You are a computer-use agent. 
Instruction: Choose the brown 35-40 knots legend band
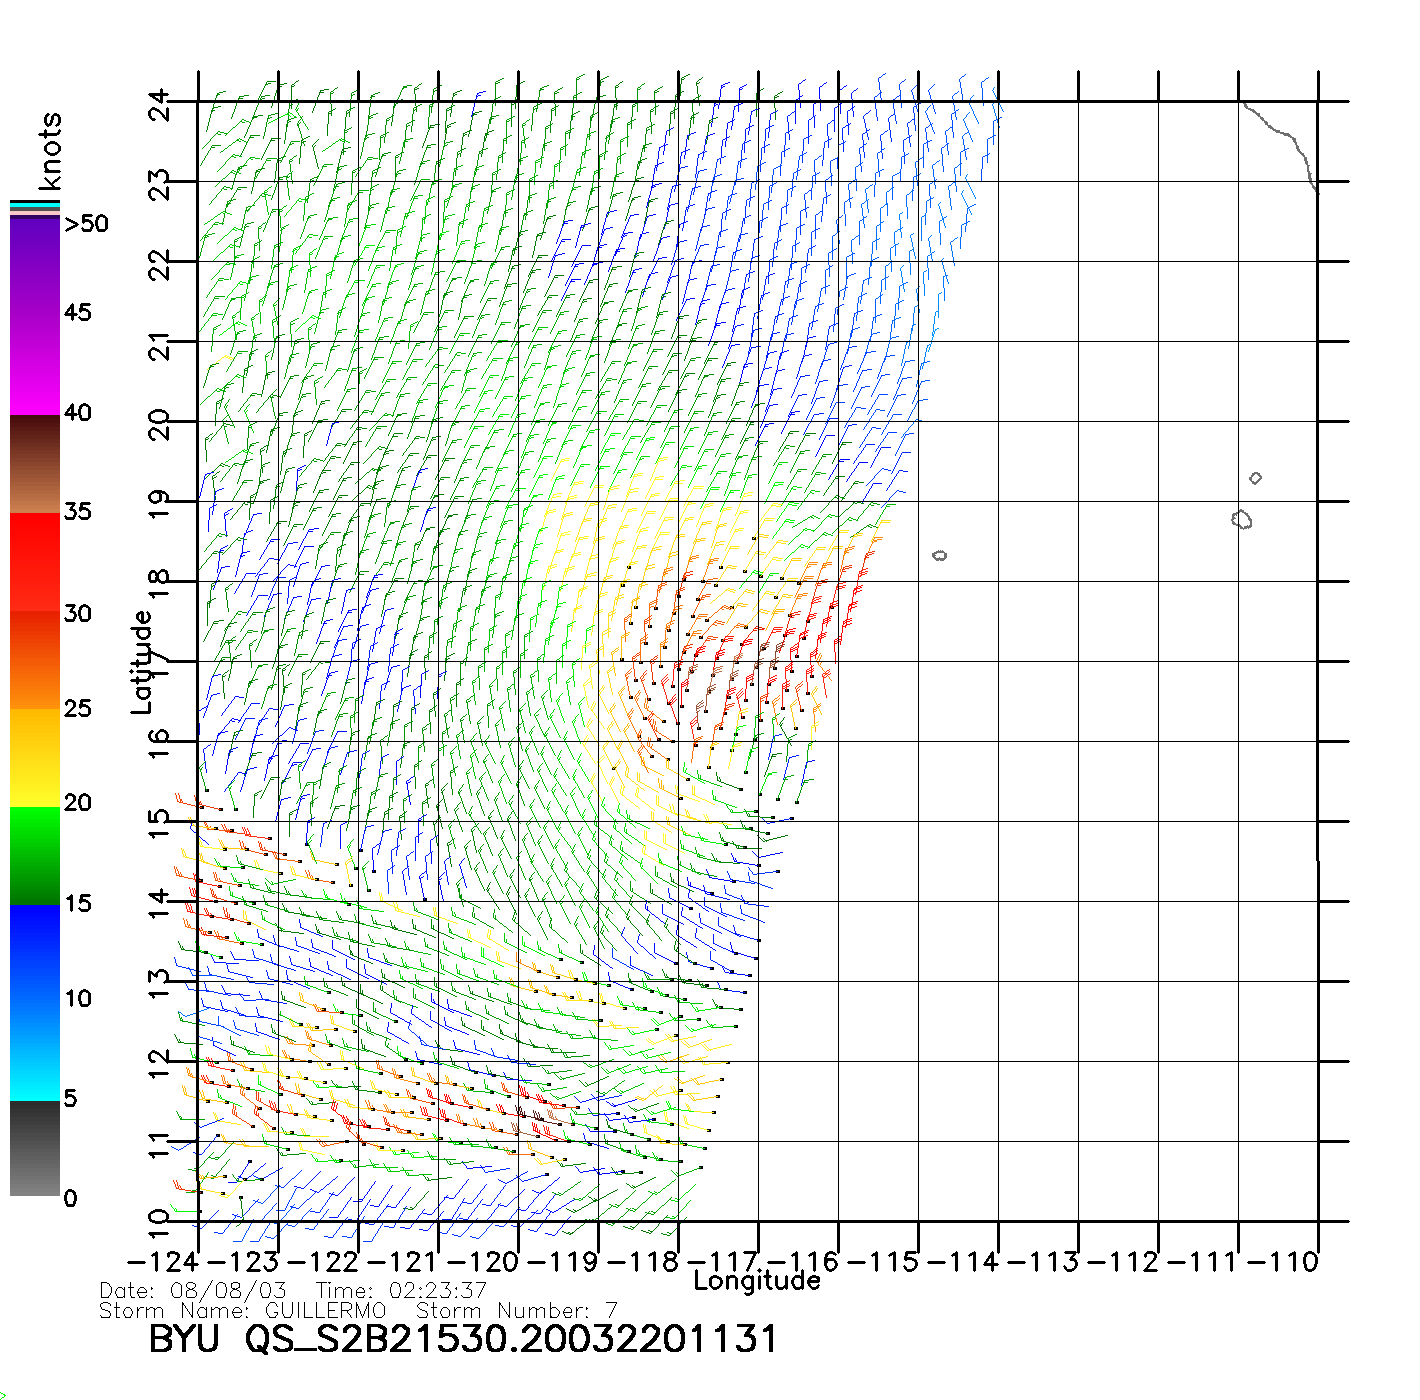click(x=34, y=464)
